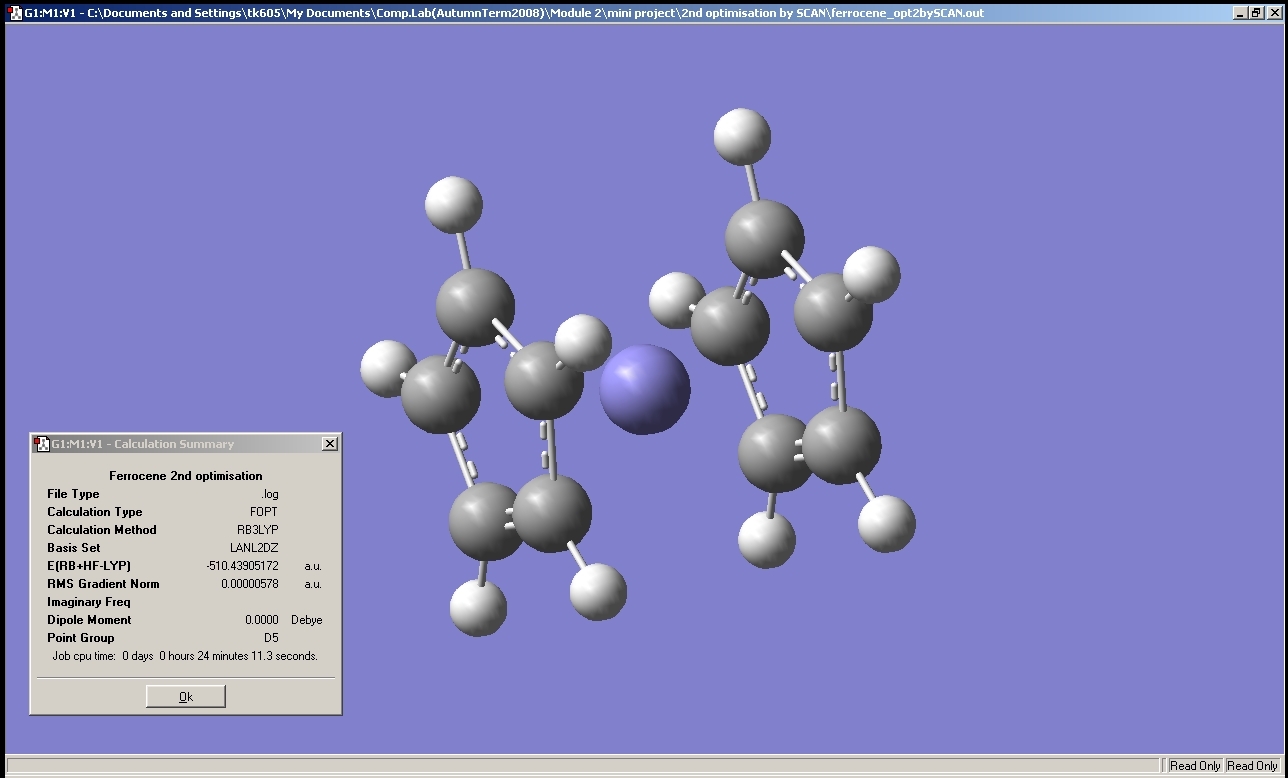Click the Calculation Summary title bar icon
The width and height of the screenshot is (1288, 778).
coord(42,443)
